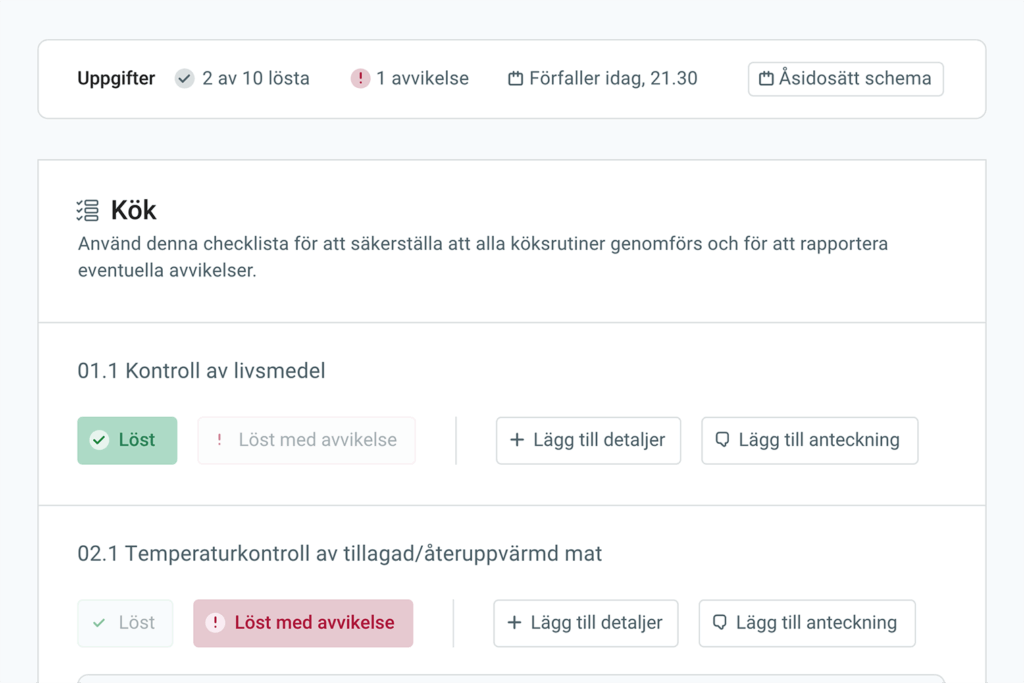Mark Kontroll av livsmedel as 'Löst med avvikelse'

[x=306, y=440]
